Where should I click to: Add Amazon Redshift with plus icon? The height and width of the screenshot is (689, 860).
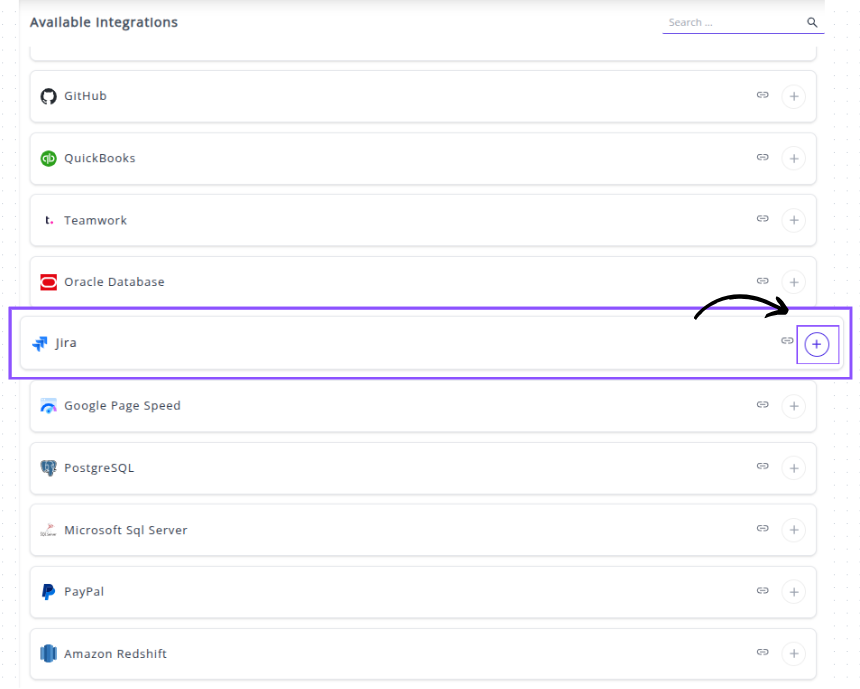[793, 654]
